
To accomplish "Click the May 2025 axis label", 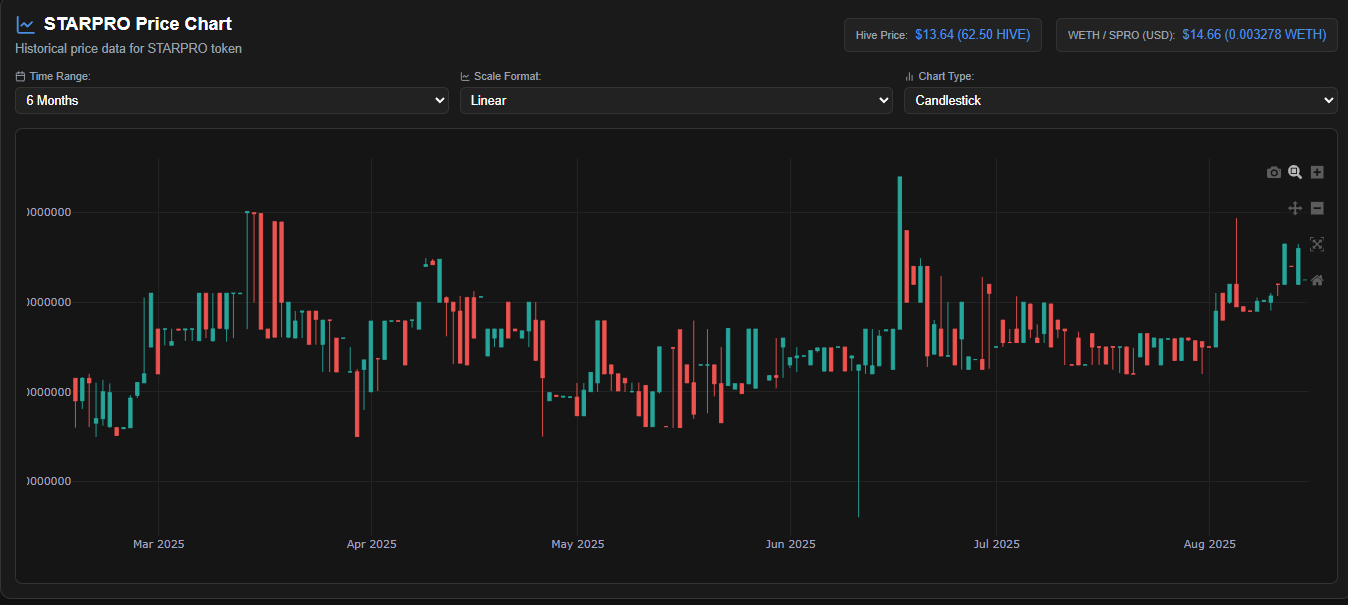I will 577,544.
